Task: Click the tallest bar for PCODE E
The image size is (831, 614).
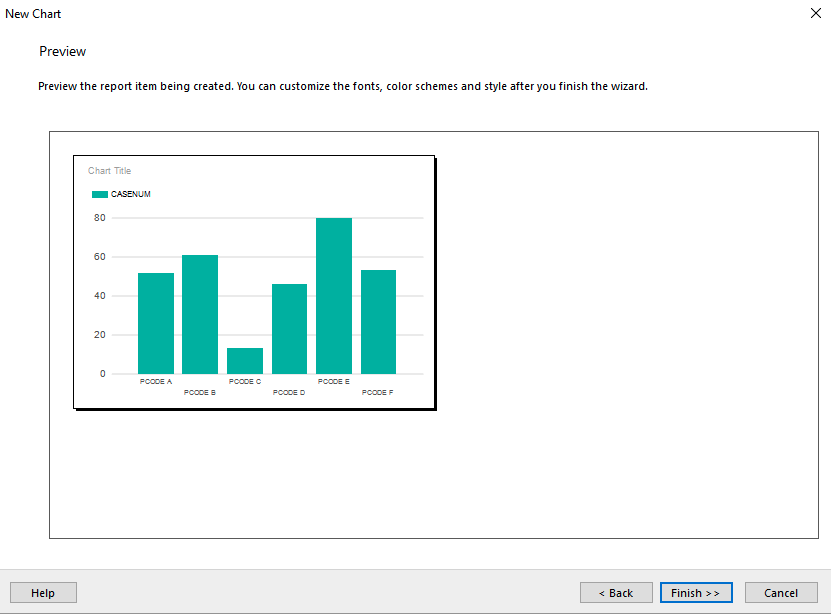Action: [x=334, y=296]
